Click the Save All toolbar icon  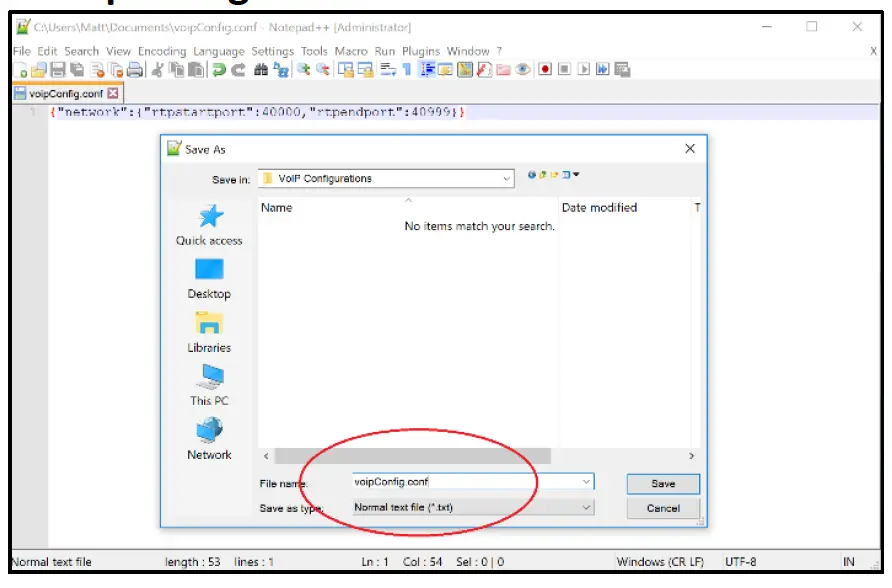click(x=77, y=70)
